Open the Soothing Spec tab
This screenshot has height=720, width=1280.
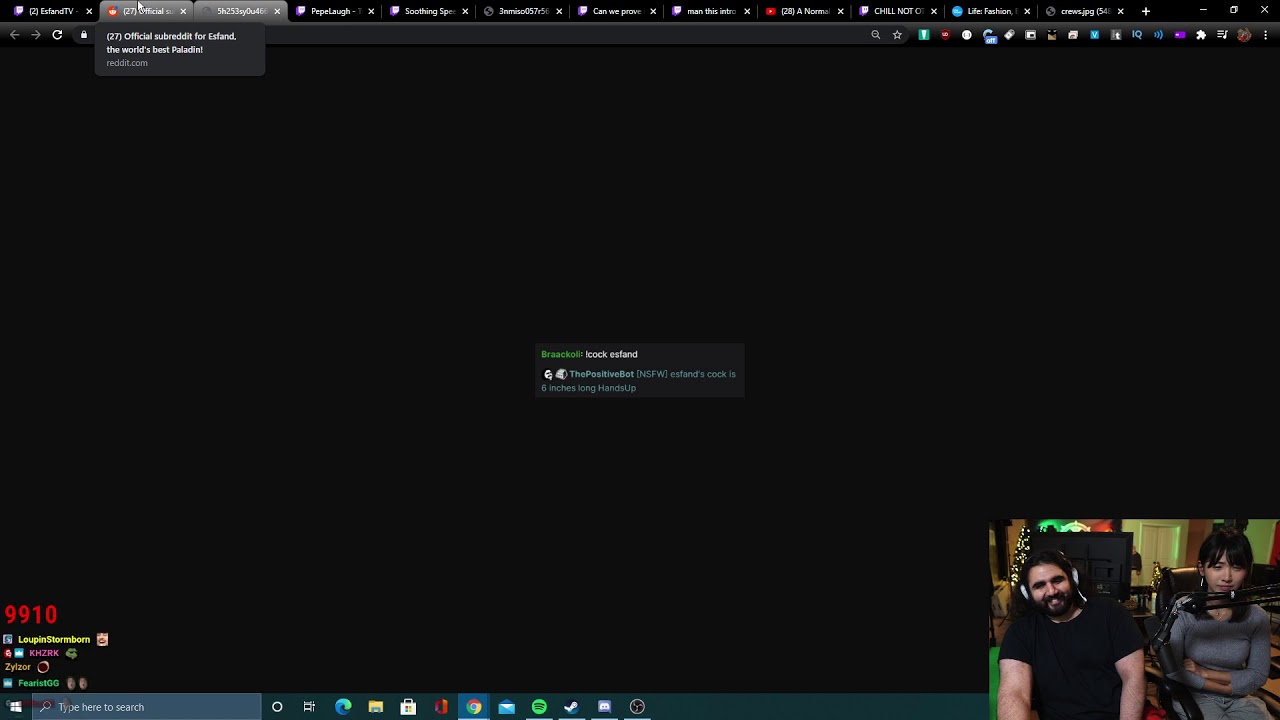pyautogui.click(x=428, y=11)
